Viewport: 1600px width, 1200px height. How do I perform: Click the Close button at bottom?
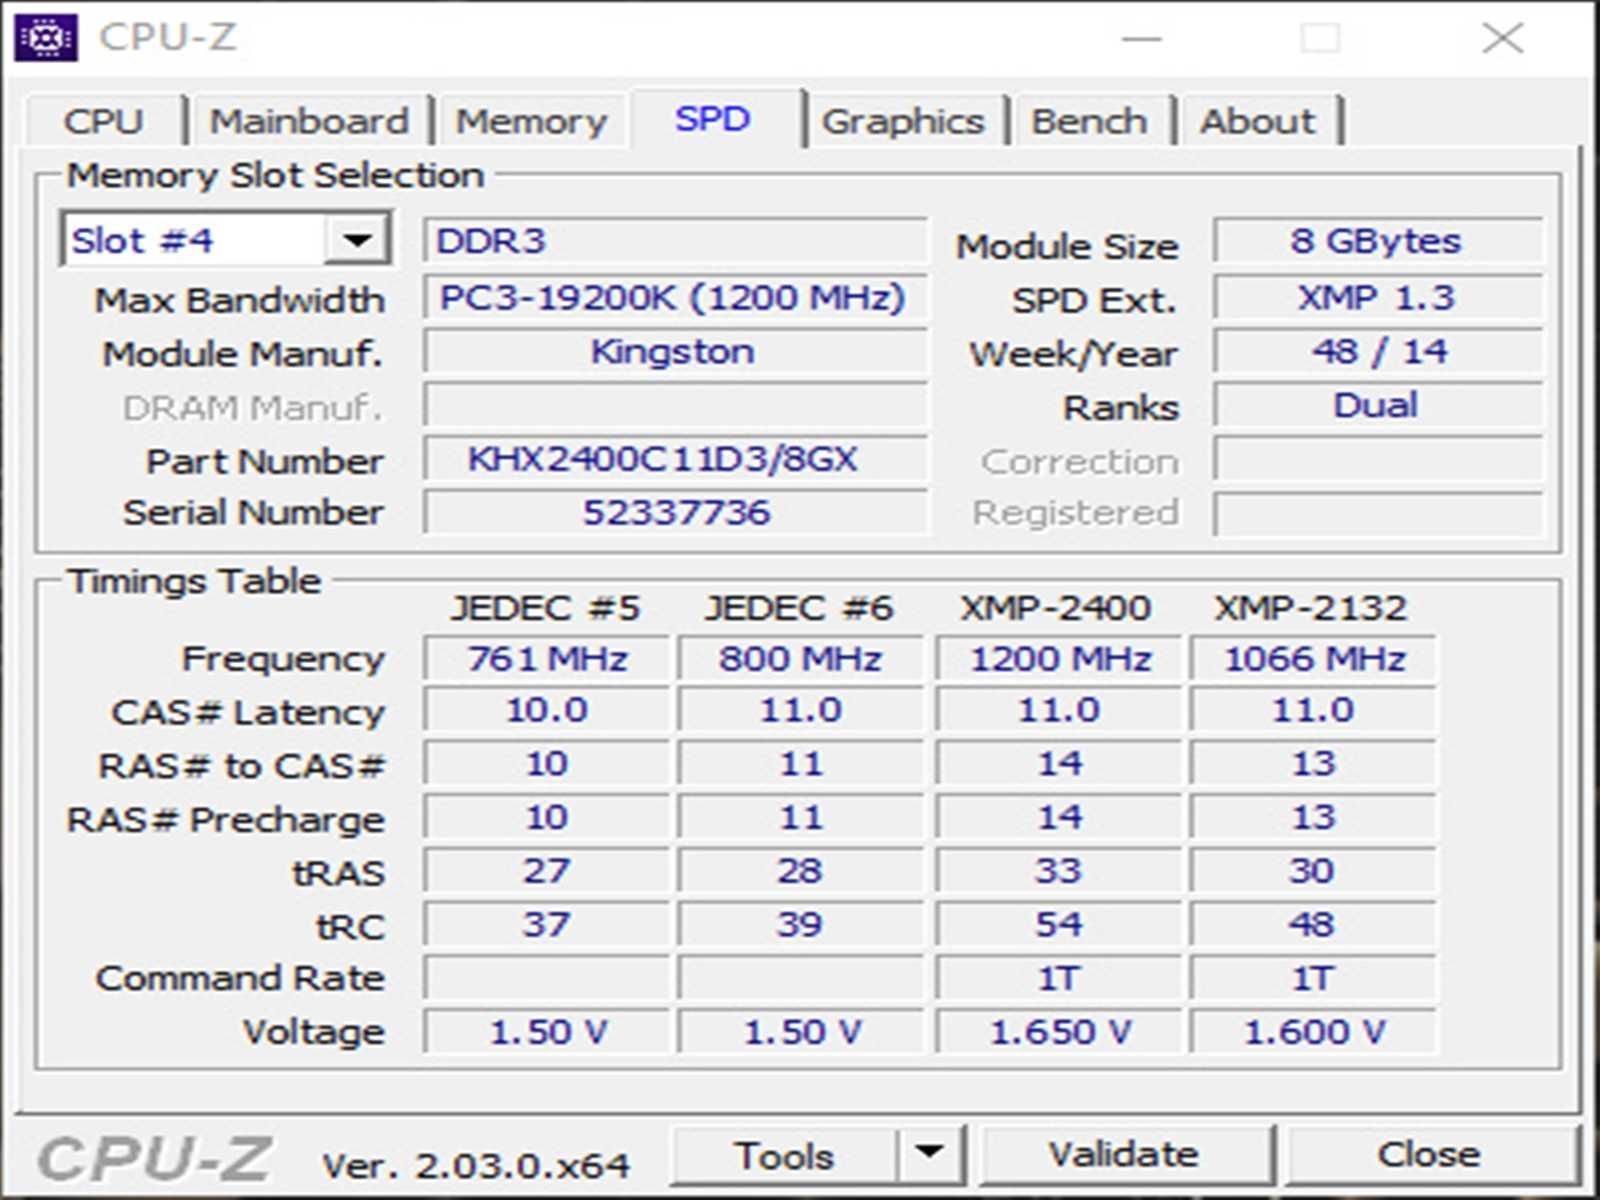(x=1430, y=1155)
